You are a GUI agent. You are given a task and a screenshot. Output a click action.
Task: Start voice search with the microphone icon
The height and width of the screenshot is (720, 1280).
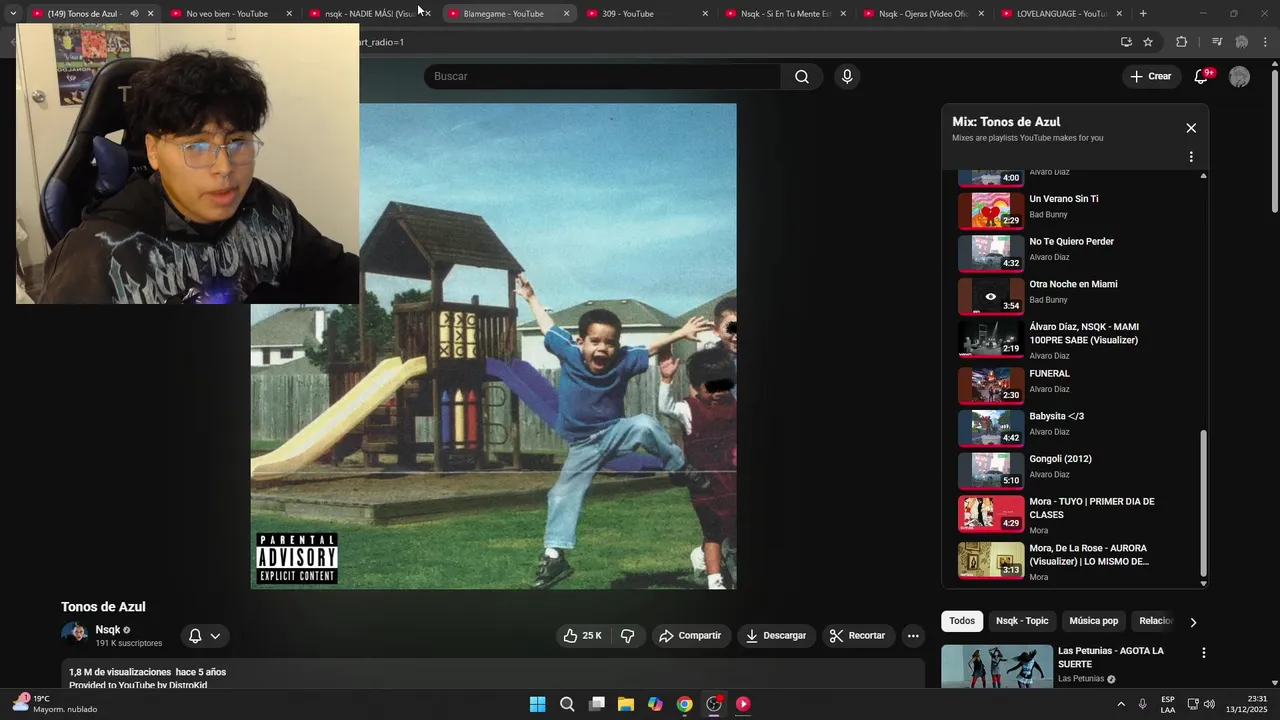(847, 77)
